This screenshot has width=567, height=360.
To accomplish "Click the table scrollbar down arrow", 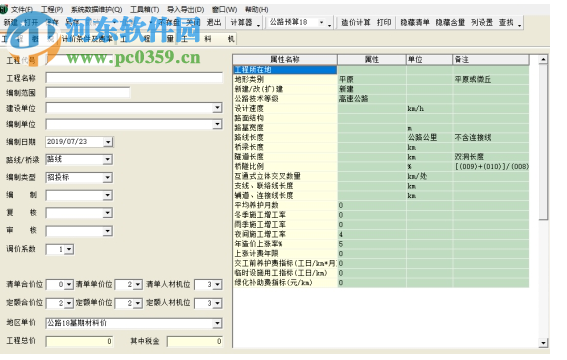I will pyautogui.click(x=543, y=343).
